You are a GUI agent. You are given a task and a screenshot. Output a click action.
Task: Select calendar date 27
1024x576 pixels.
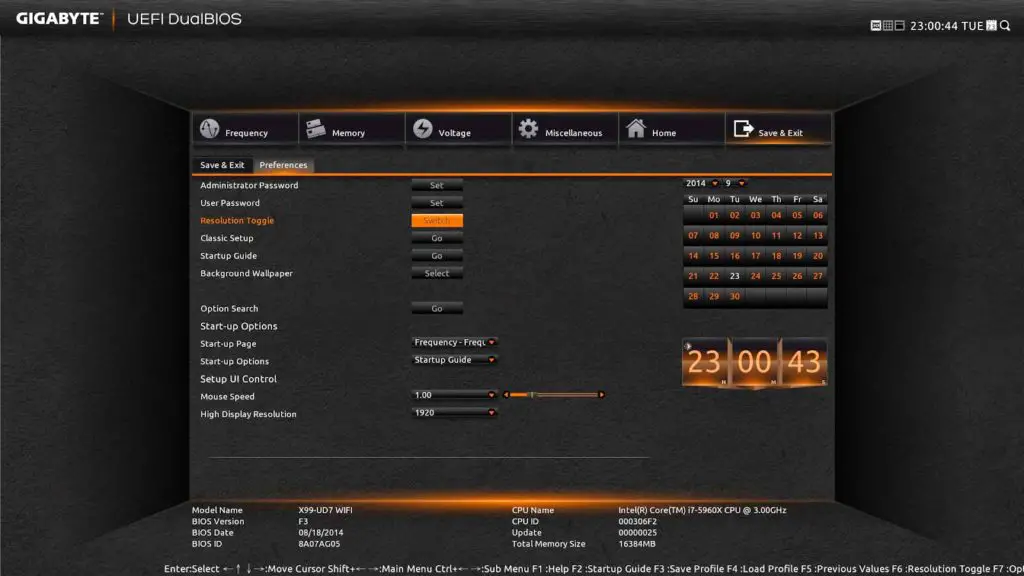click(818, 276)
